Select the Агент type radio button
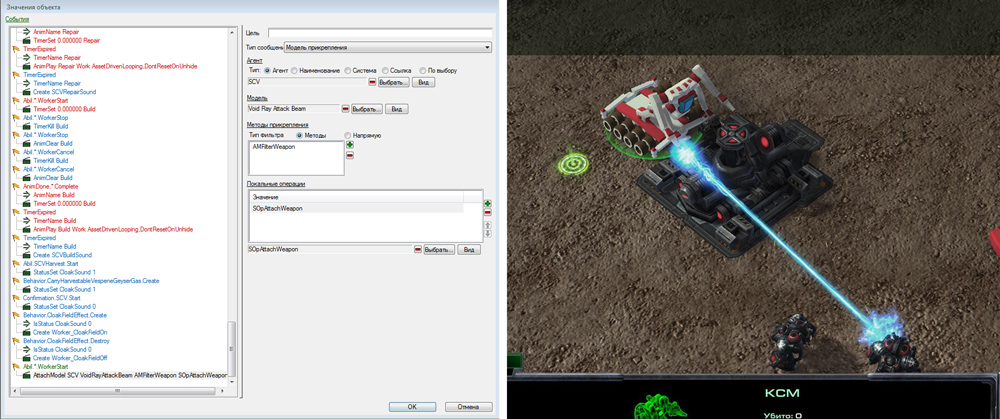 pos(267,70)
